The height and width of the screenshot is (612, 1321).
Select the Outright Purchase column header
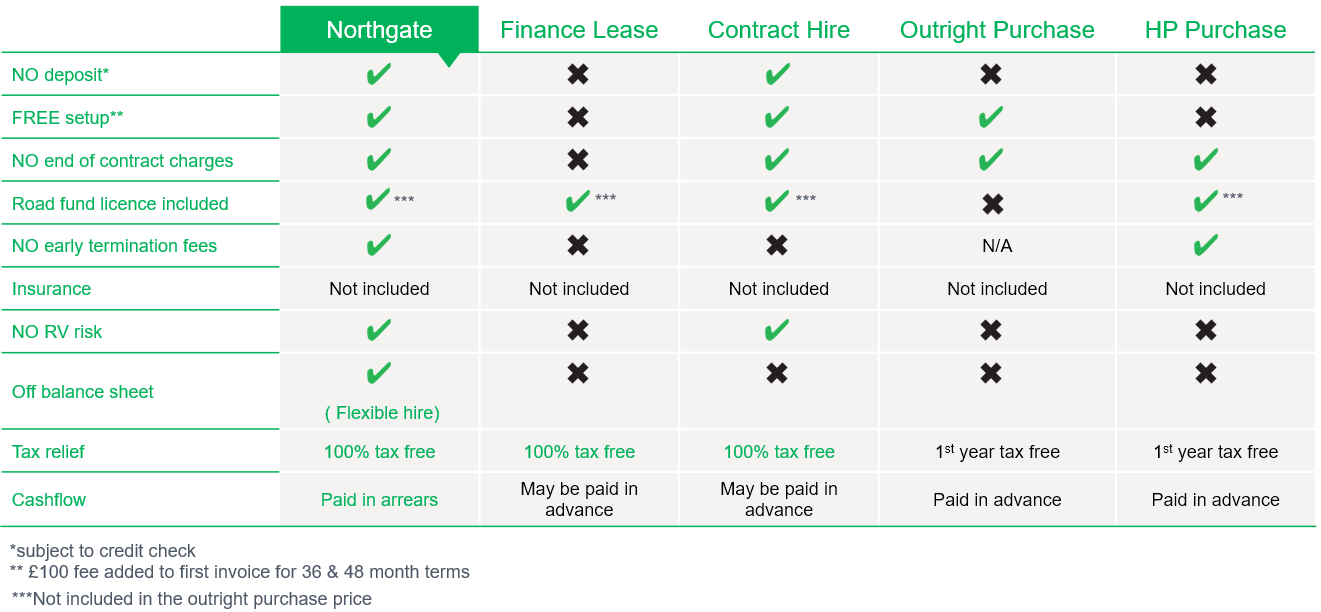997,30
